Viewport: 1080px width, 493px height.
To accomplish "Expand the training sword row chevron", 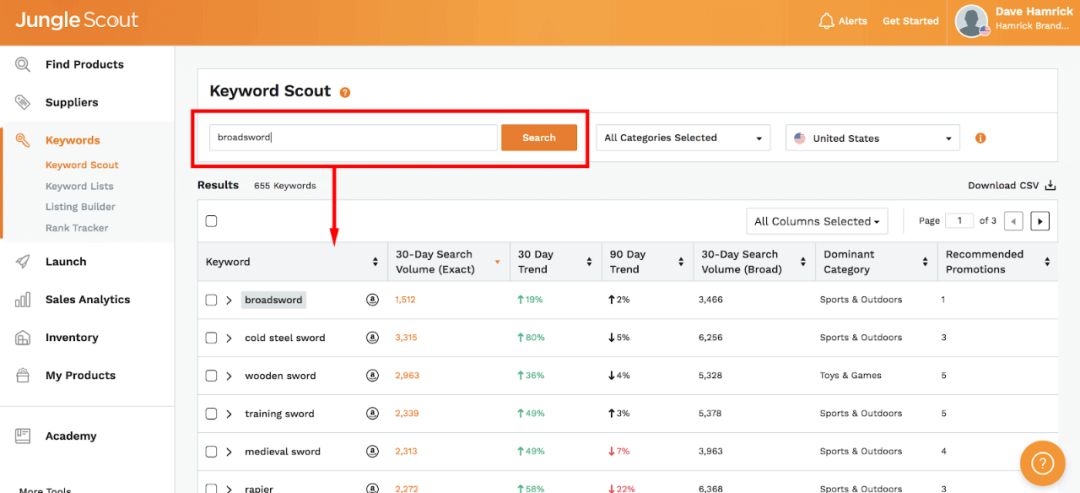I will click(229, 414).
